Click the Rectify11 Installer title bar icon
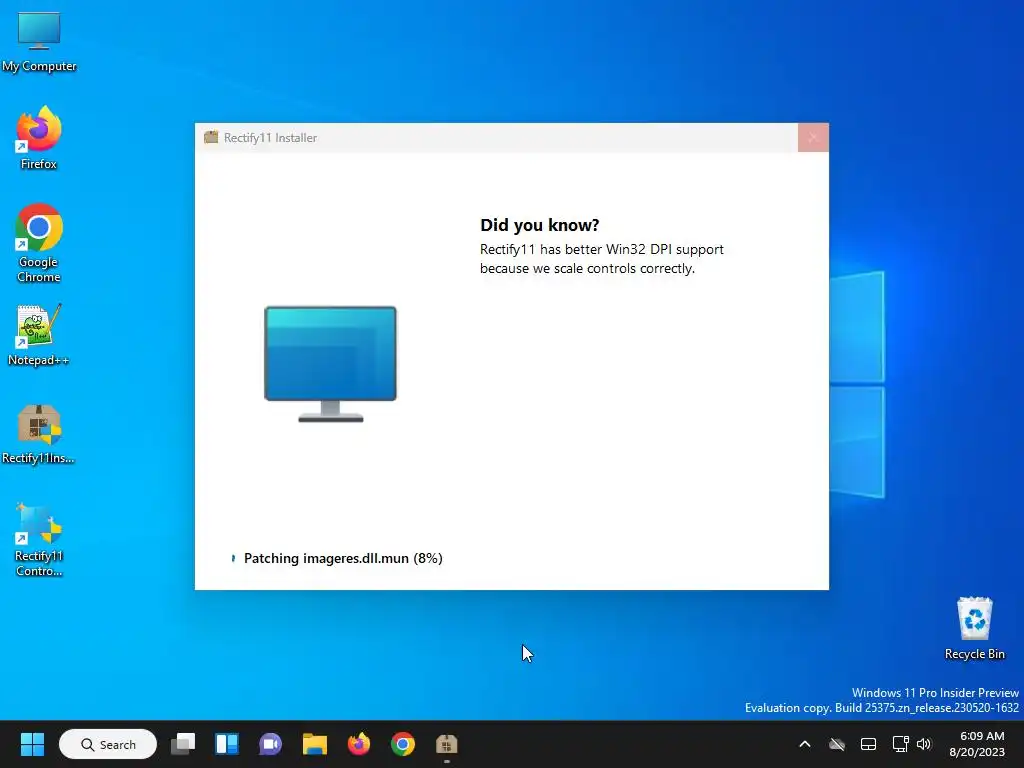The image size is (1024, 768). [x=211, y=137]
